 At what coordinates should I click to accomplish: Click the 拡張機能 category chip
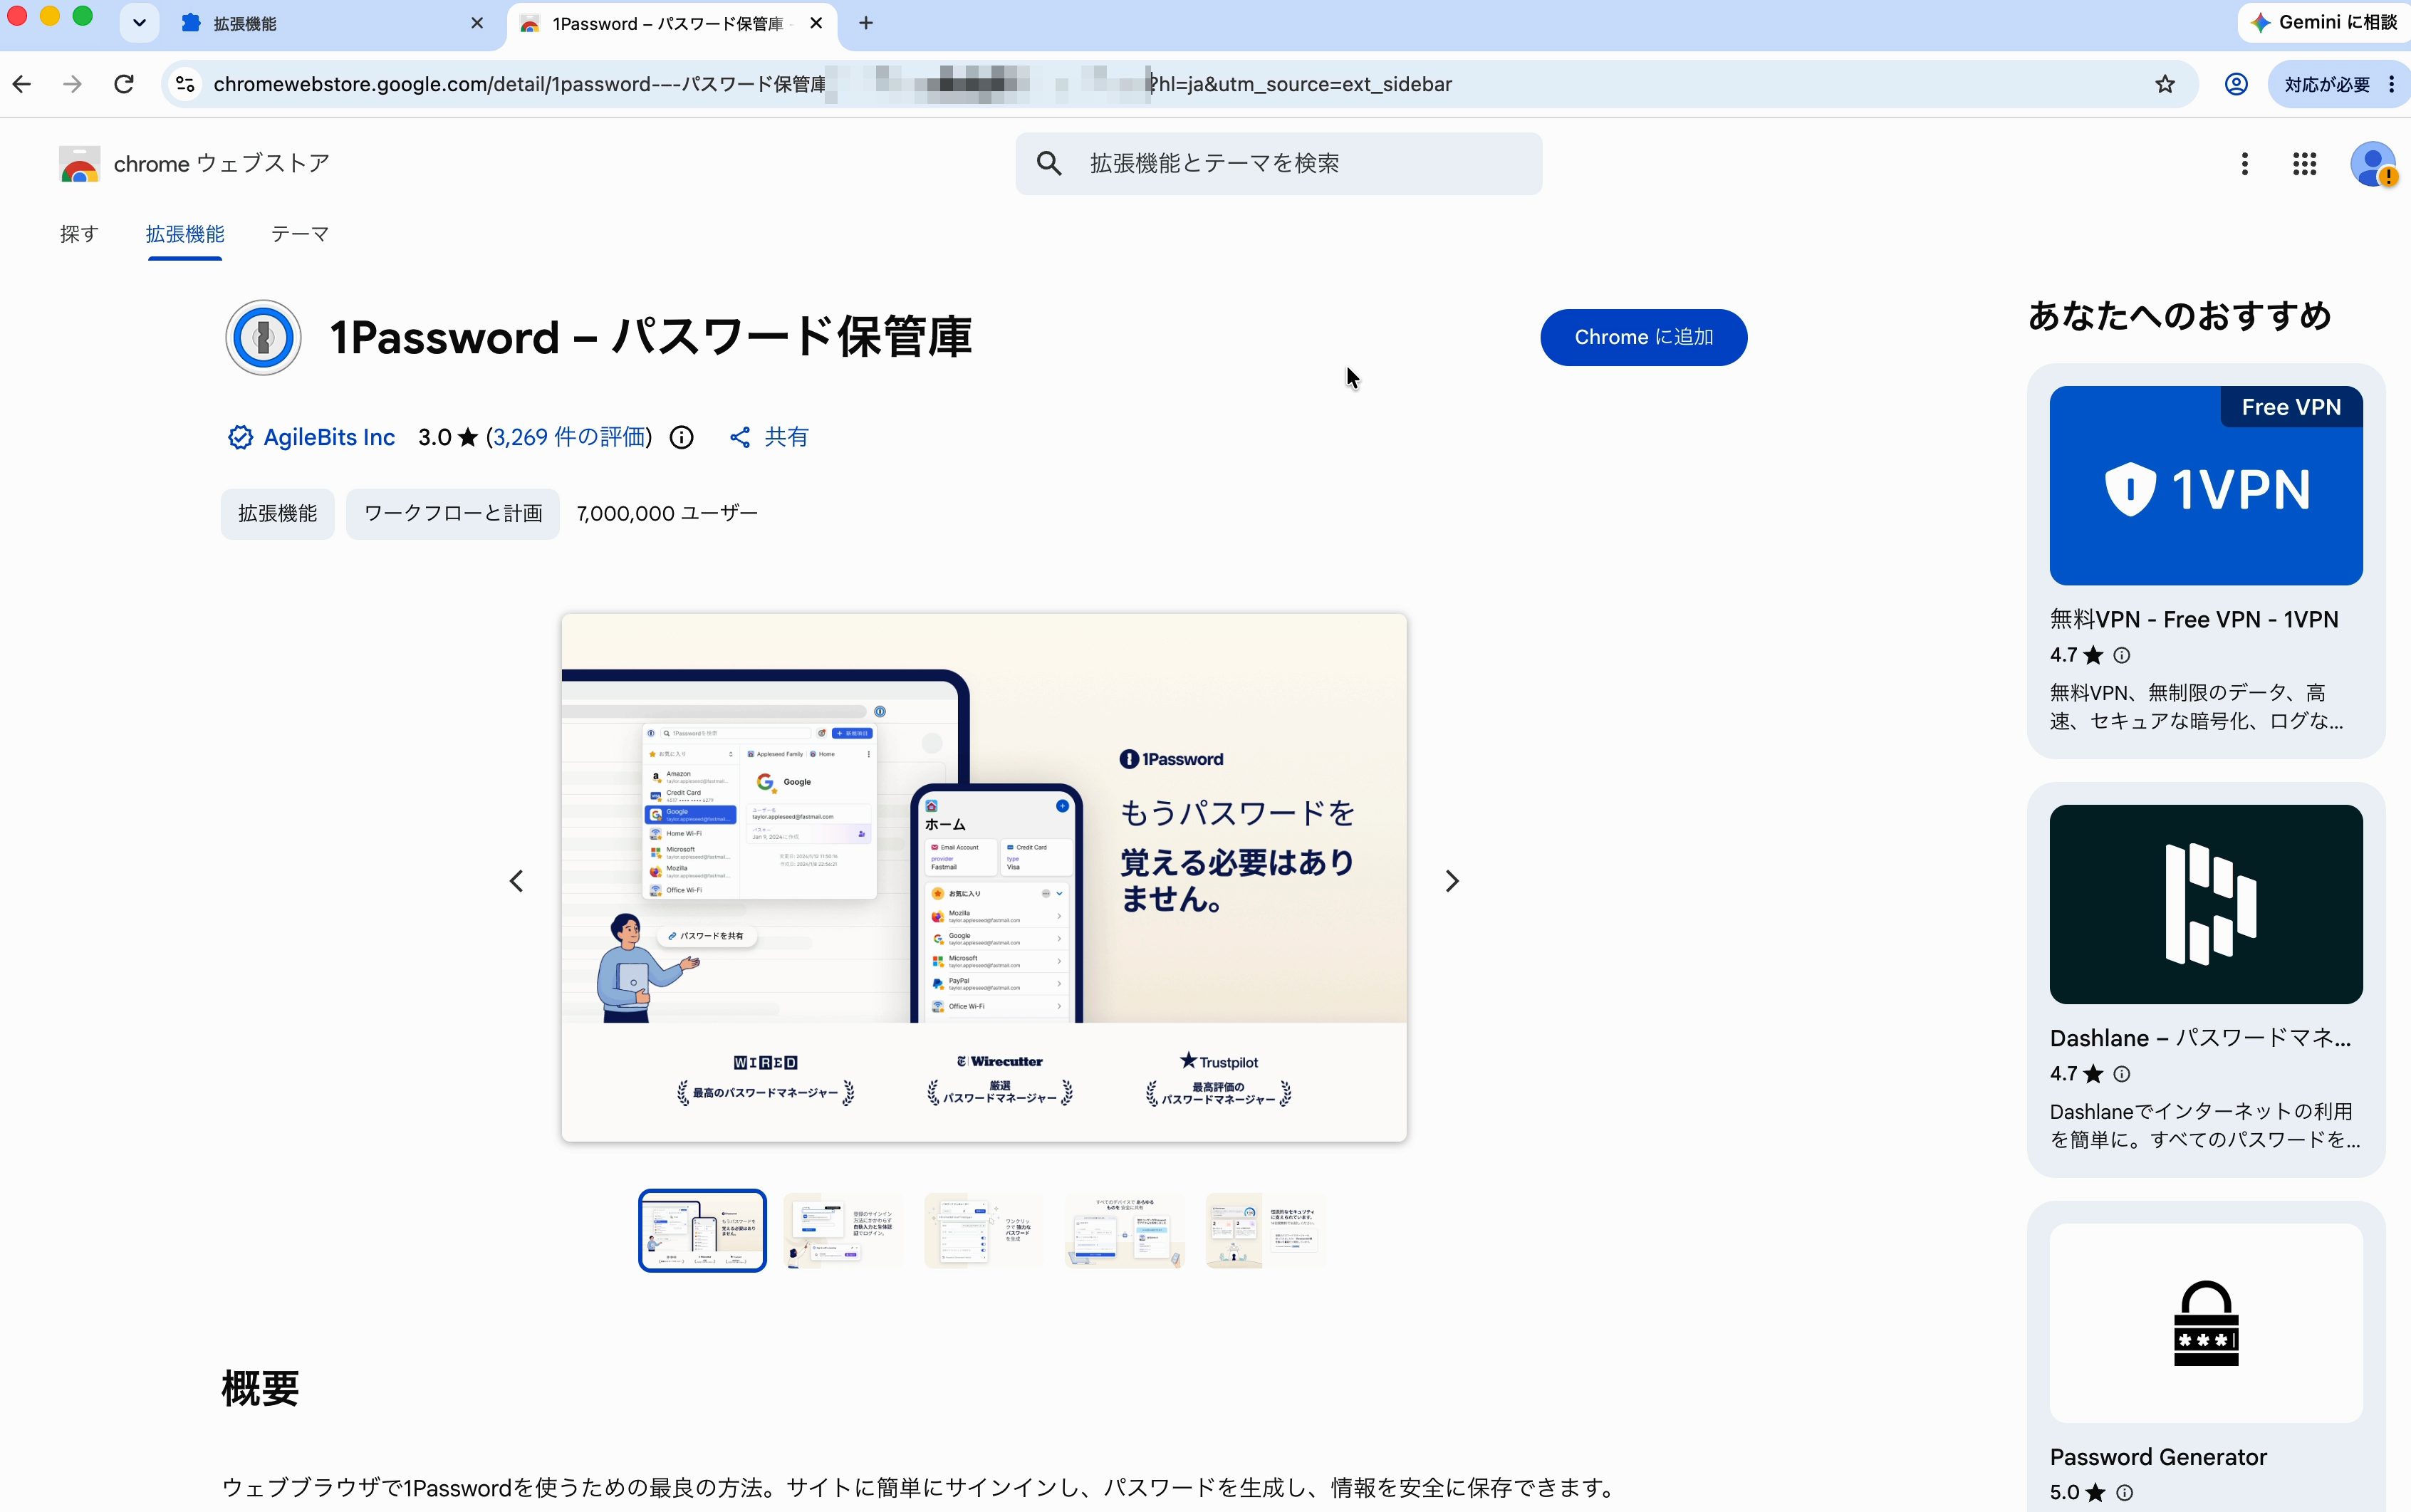[x=277, y=513]
